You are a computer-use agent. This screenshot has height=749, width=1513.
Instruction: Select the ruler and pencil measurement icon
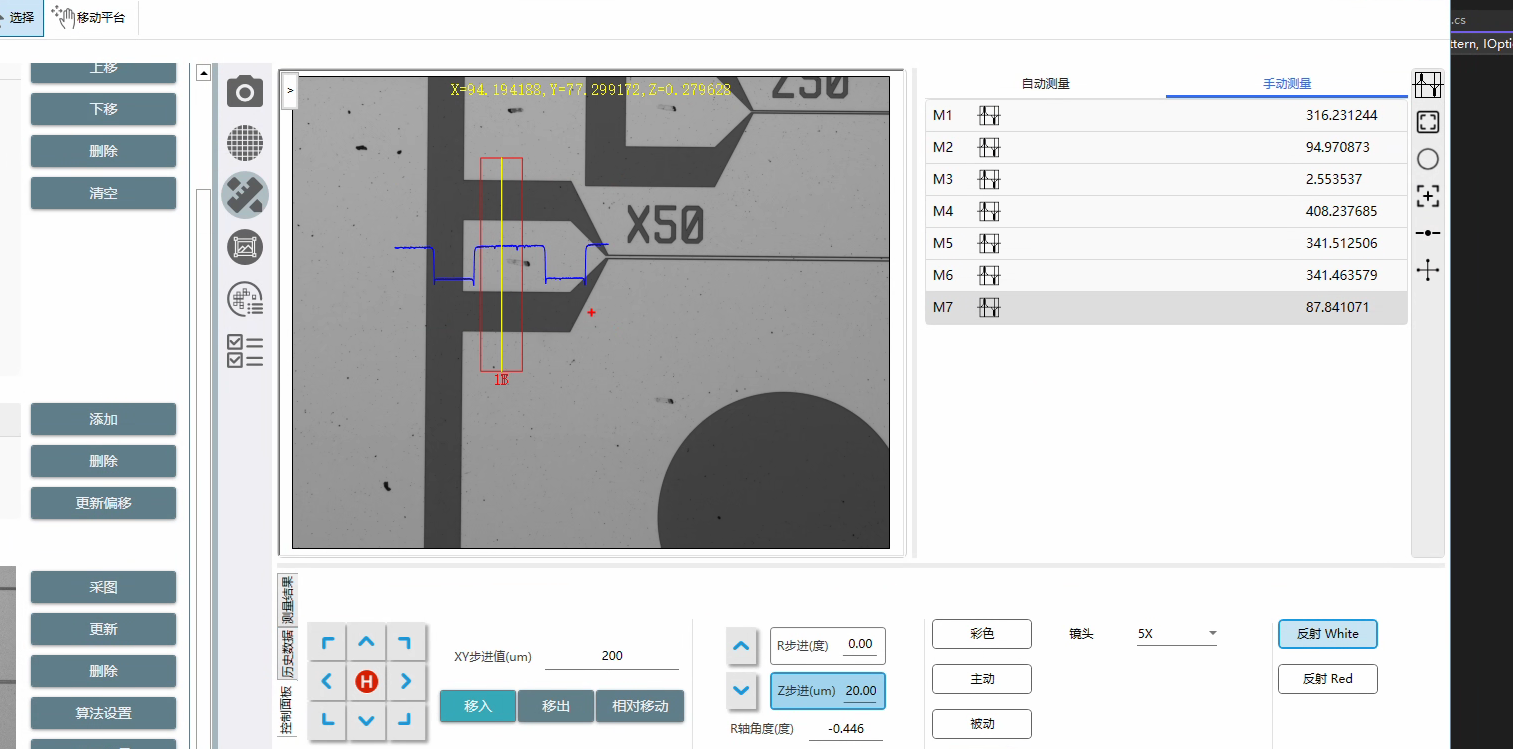245,195
